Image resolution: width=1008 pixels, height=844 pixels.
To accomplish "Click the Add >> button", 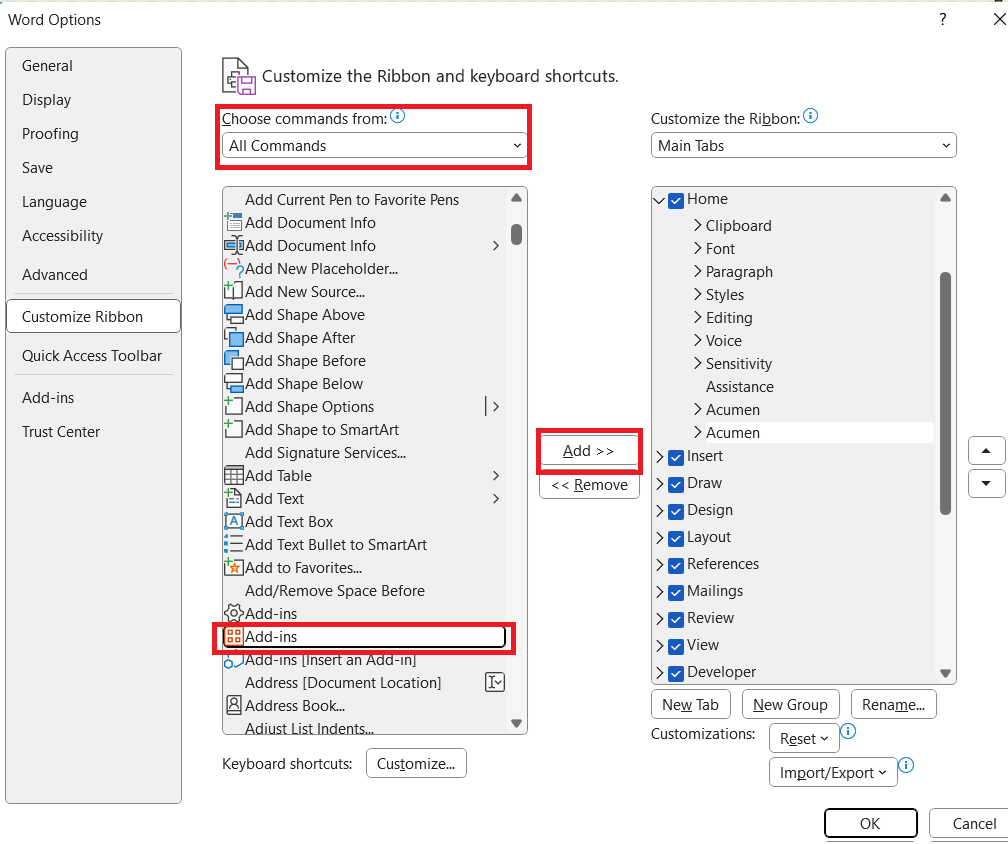I will 589,451.
